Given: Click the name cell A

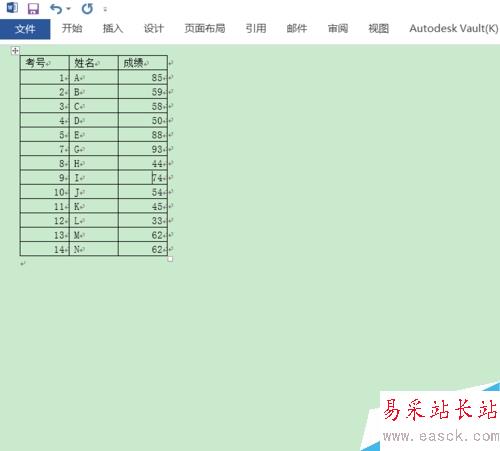Looking at the screenshot, I should click(94, 77).
